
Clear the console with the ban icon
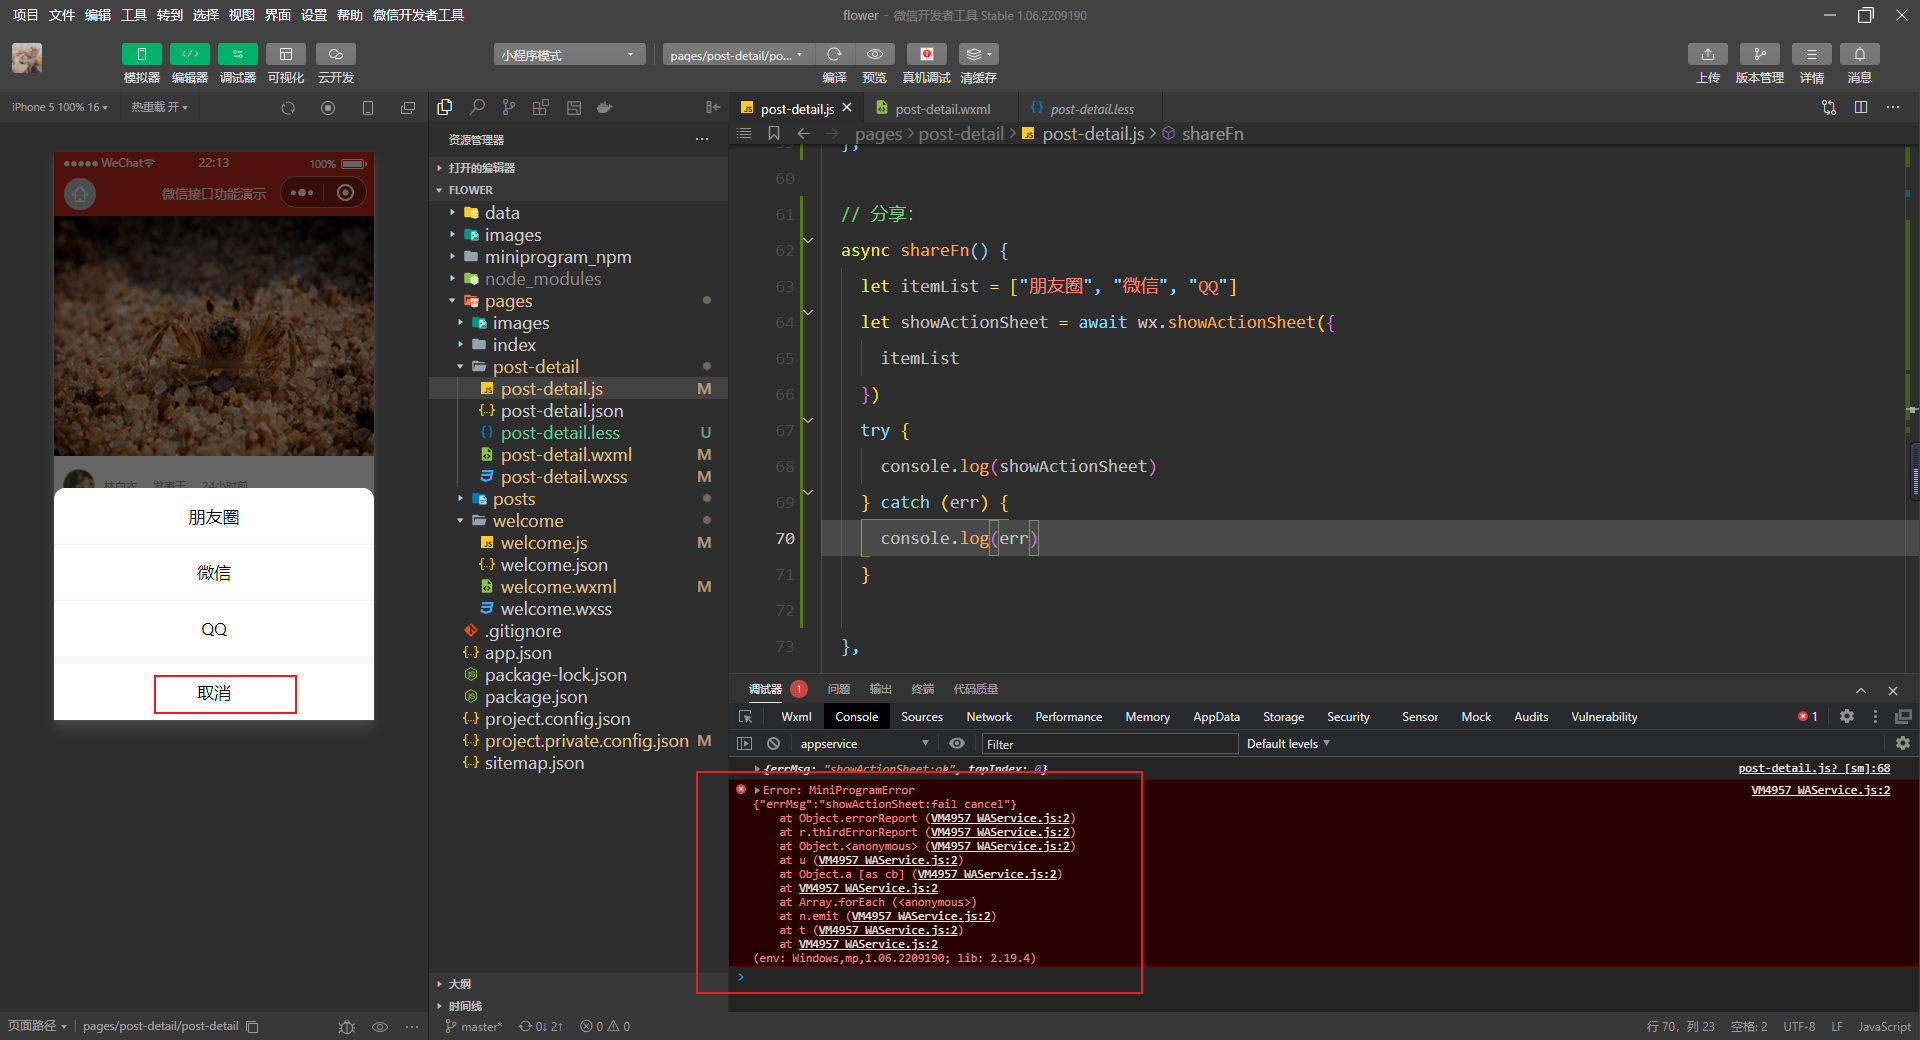(773, 744)
